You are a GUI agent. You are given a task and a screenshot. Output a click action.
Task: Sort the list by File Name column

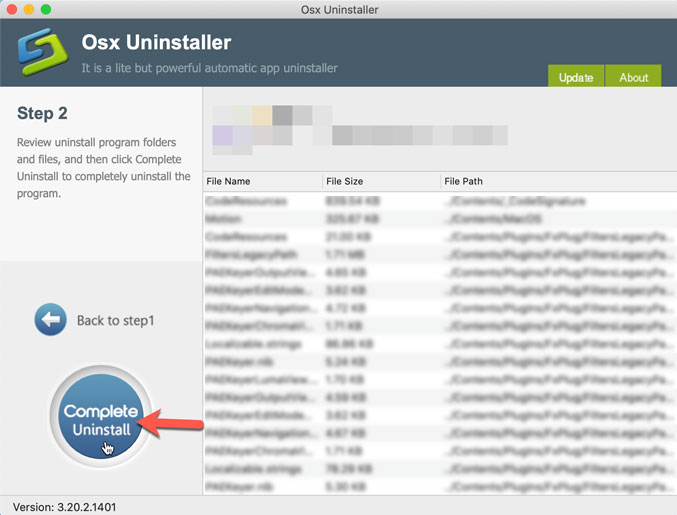pyautogui.click(x=262, y=182)
